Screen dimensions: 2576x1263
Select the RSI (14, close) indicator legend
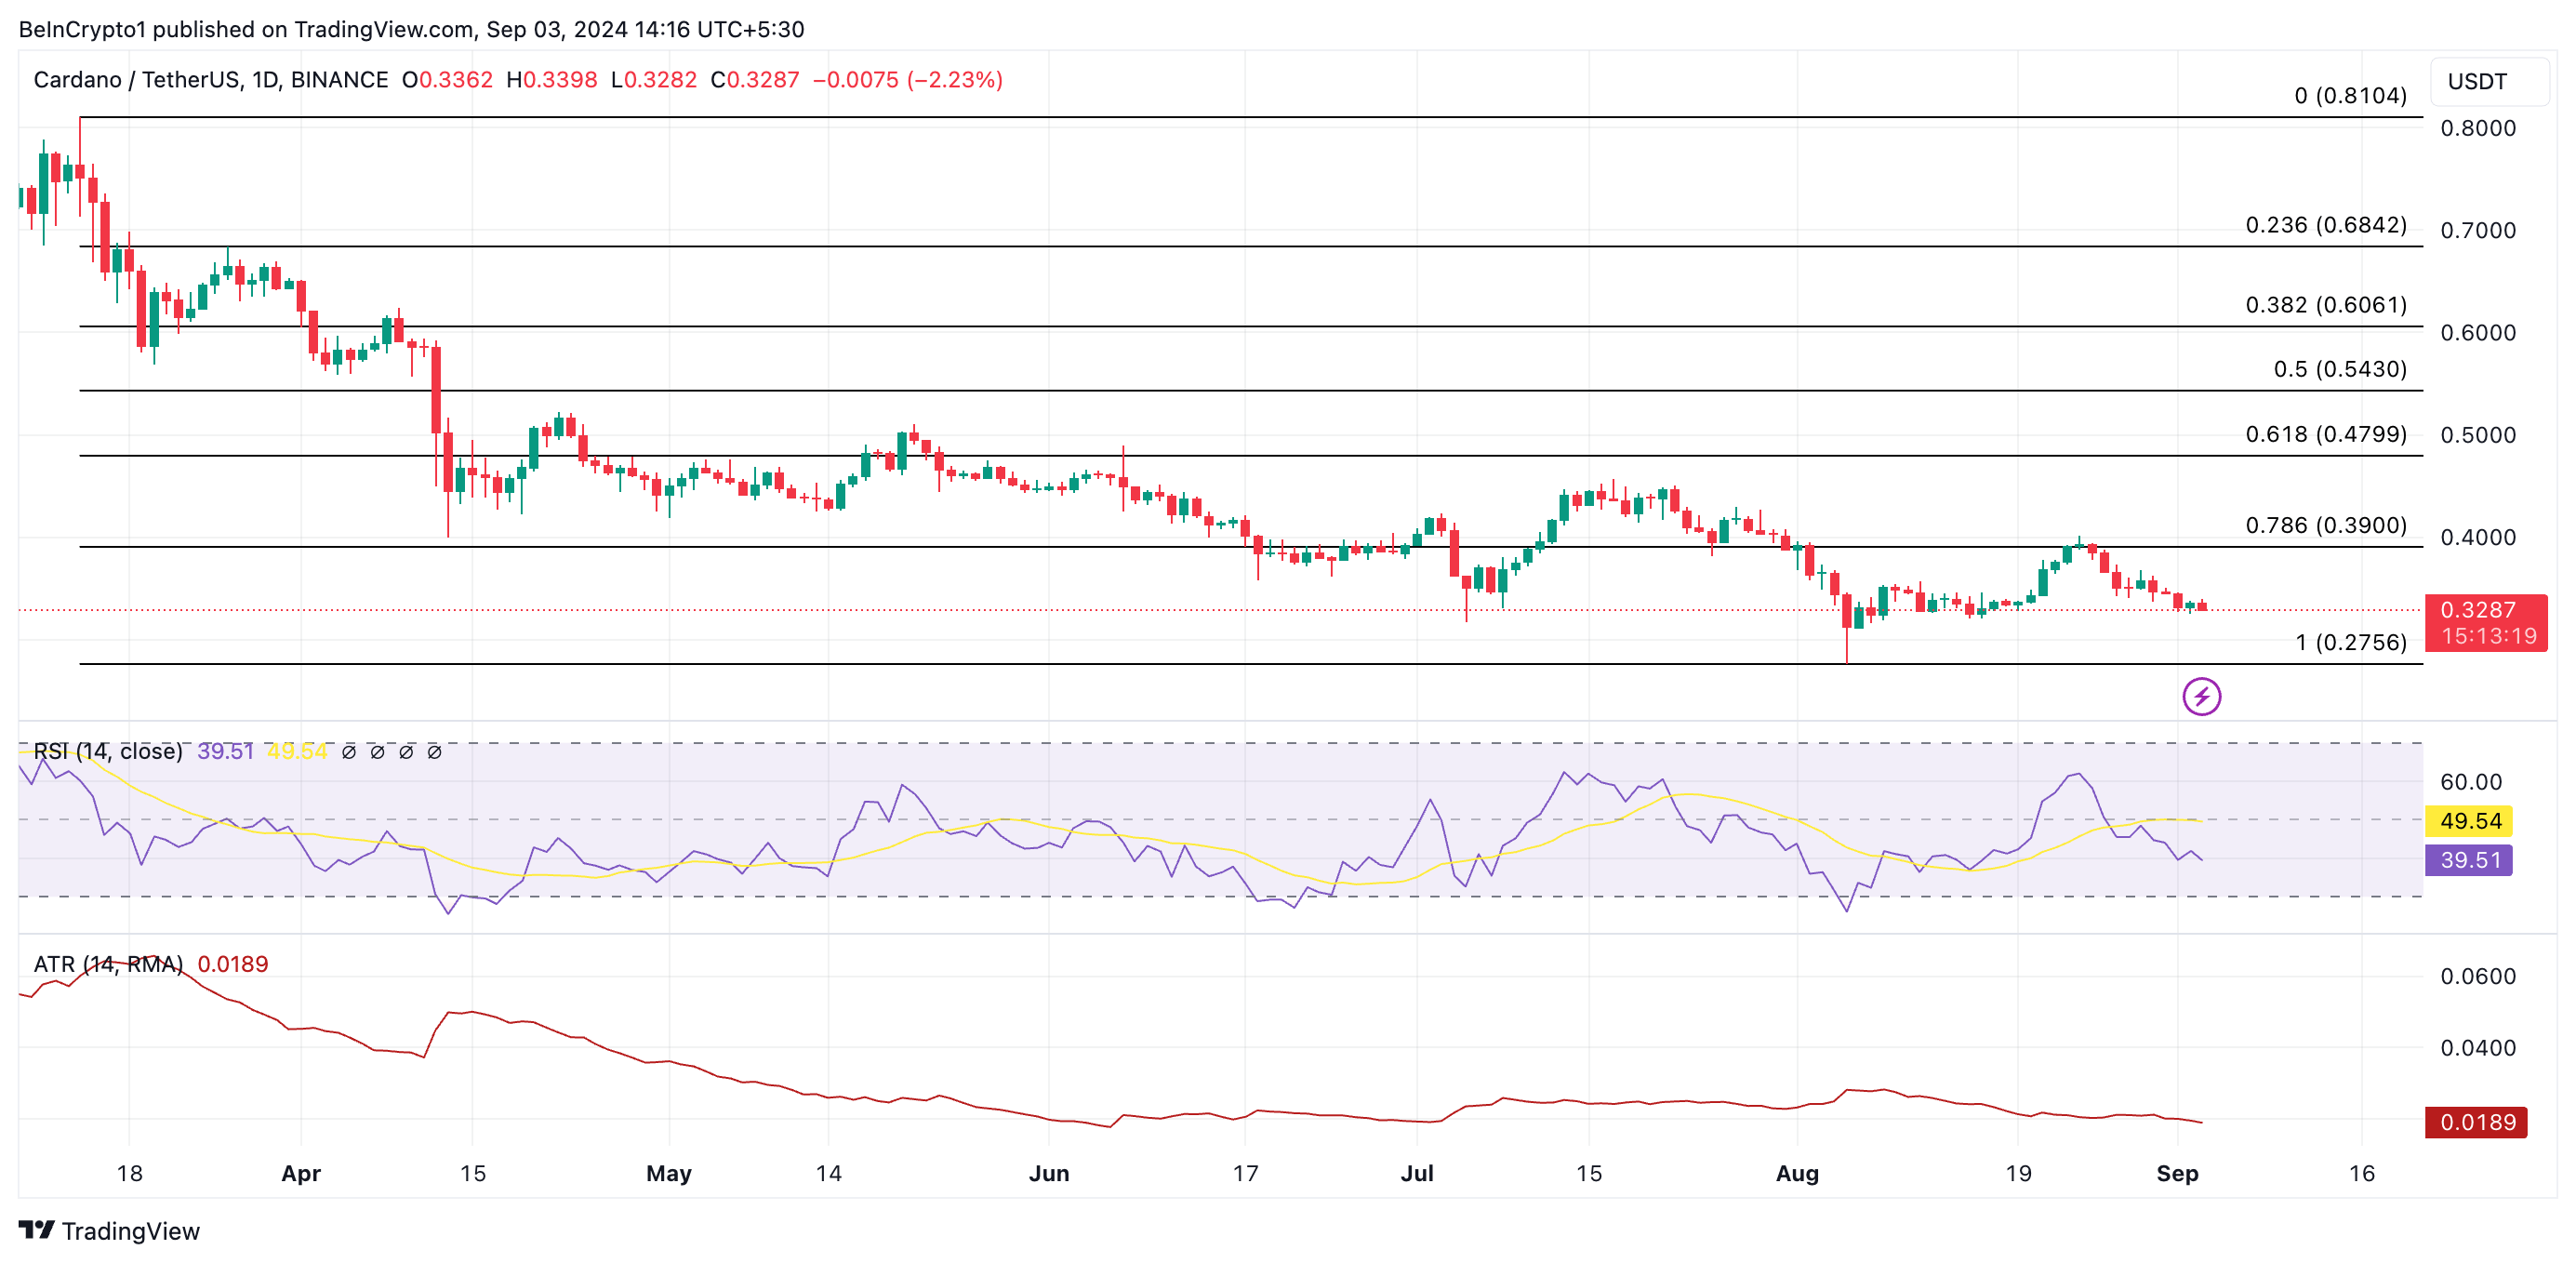pos(108,751)
